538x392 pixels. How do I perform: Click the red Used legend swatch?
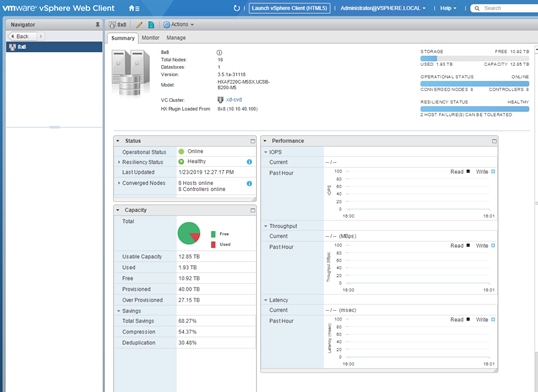pos(213,245)
